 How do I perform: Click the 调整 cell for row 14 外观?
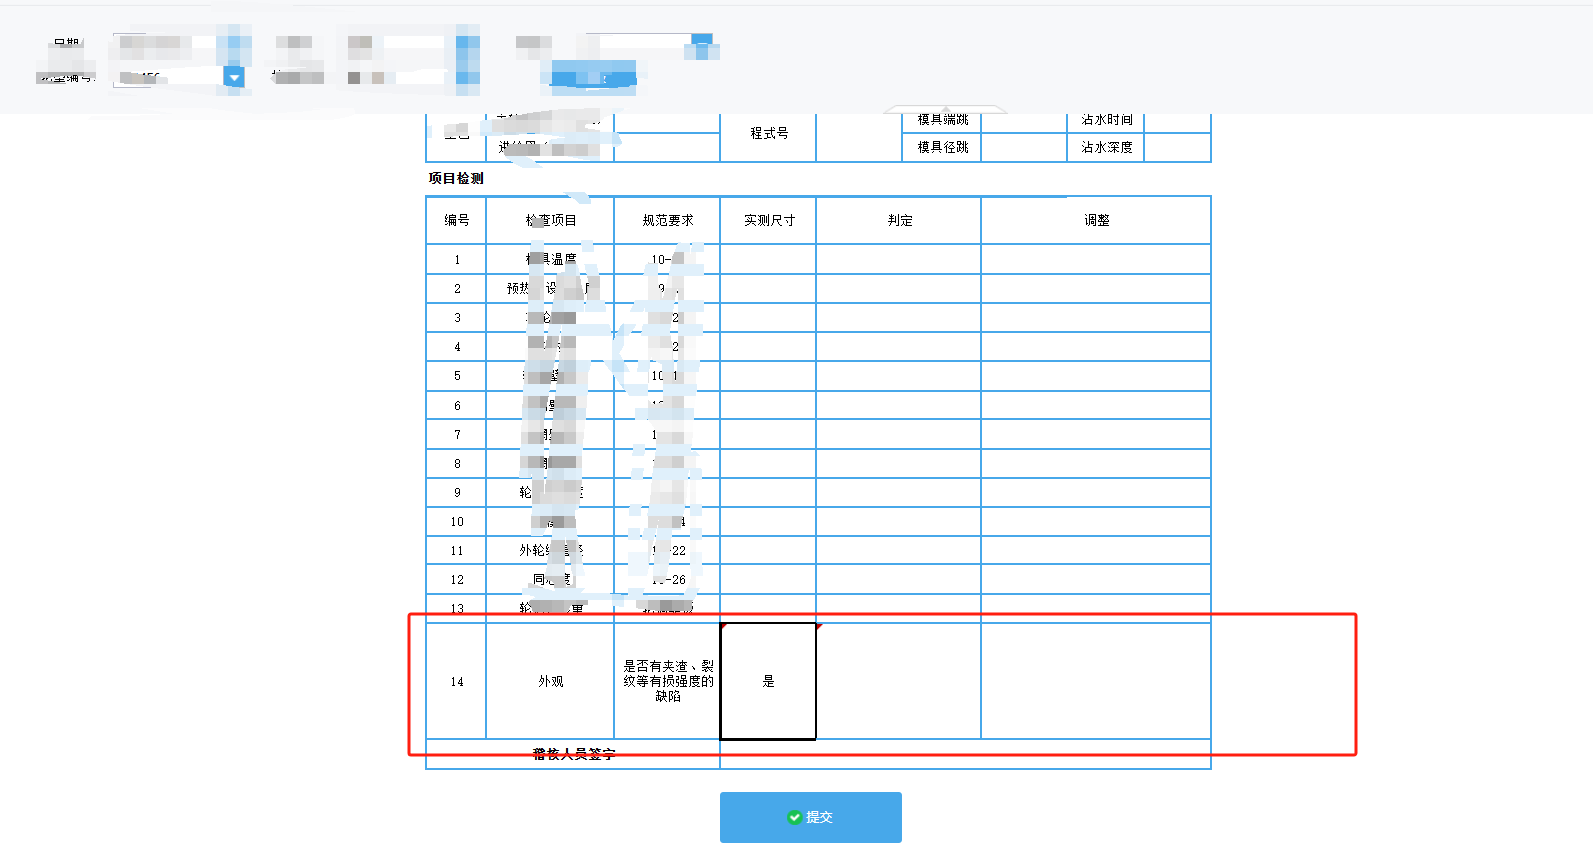pyautogui.click(x=1095, y=681)
